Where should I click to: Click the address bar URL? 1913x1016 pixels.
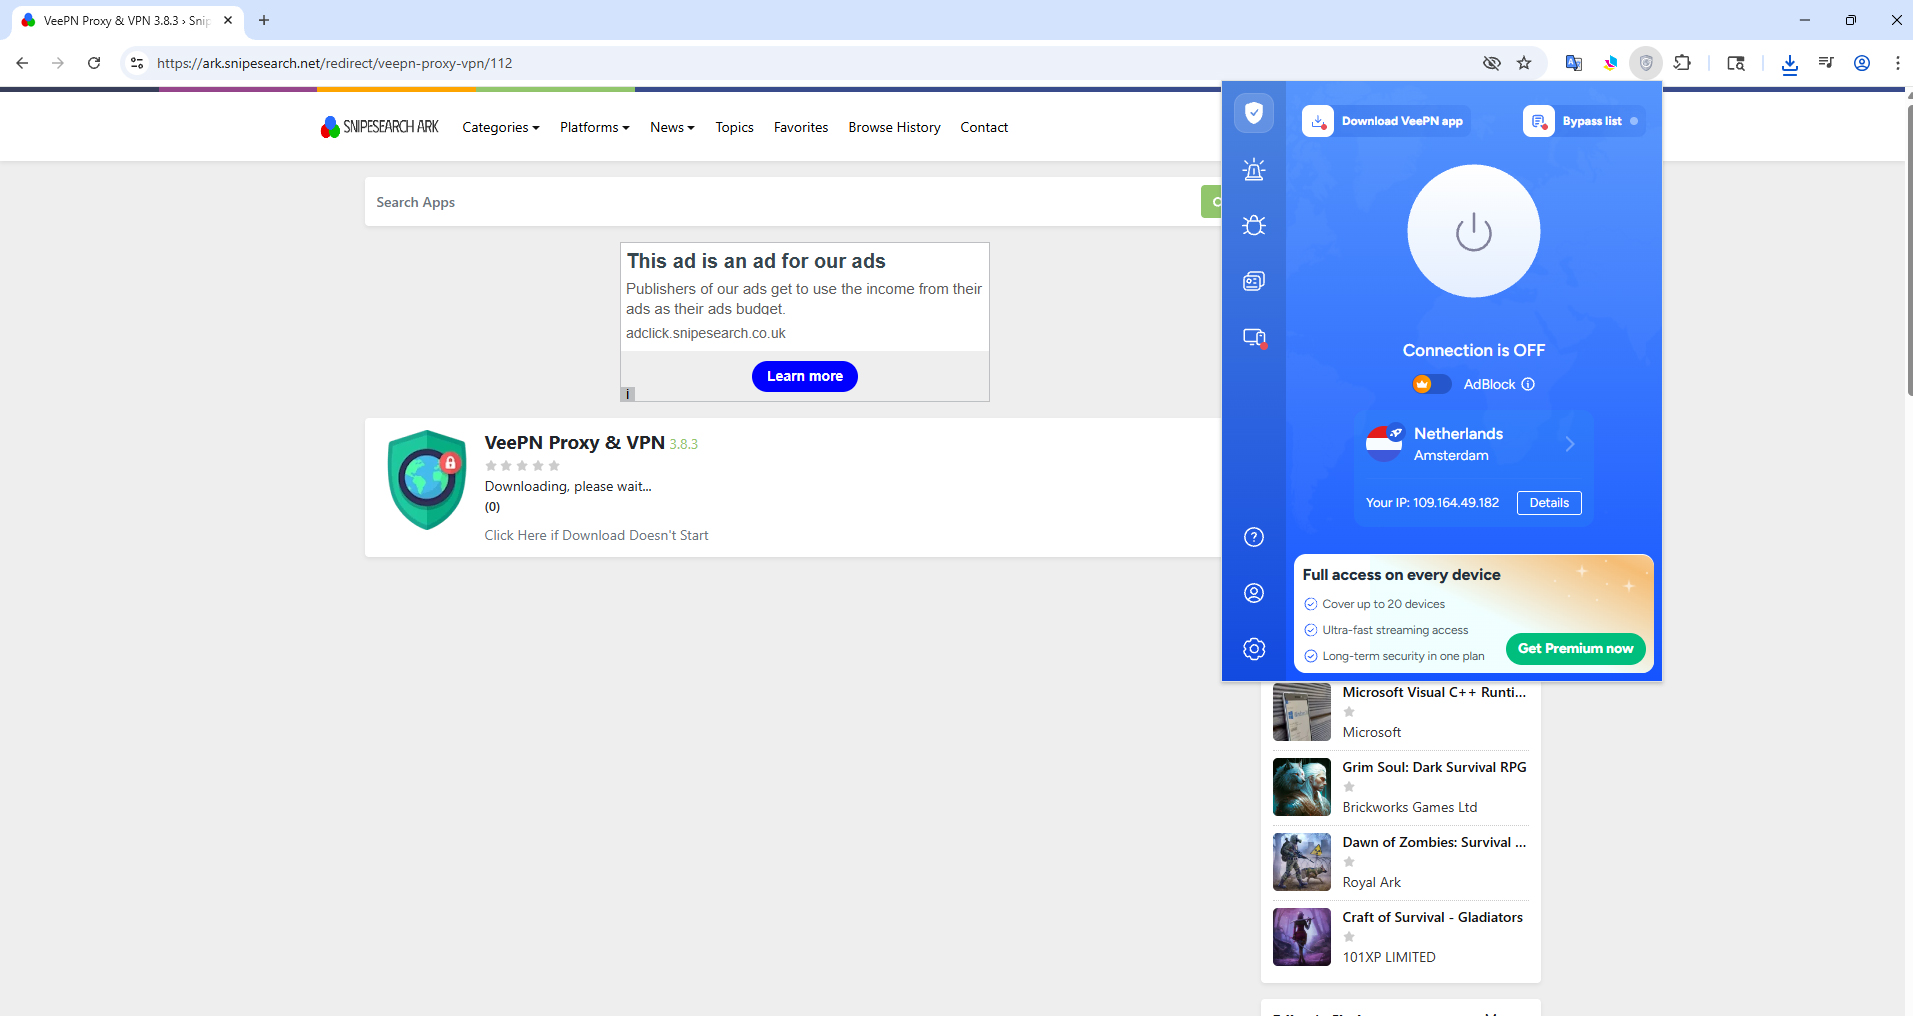pos(335,63)
